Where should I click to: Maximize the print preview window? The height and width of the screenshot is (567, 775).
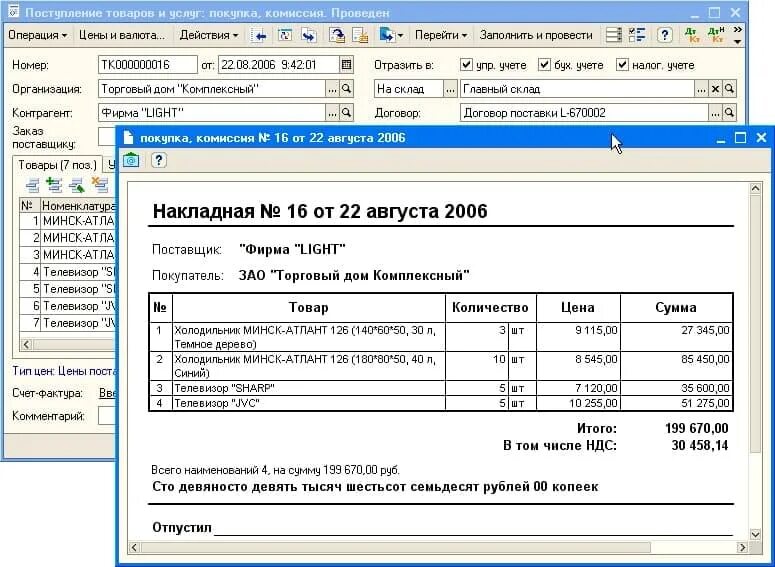click(740, 137)
